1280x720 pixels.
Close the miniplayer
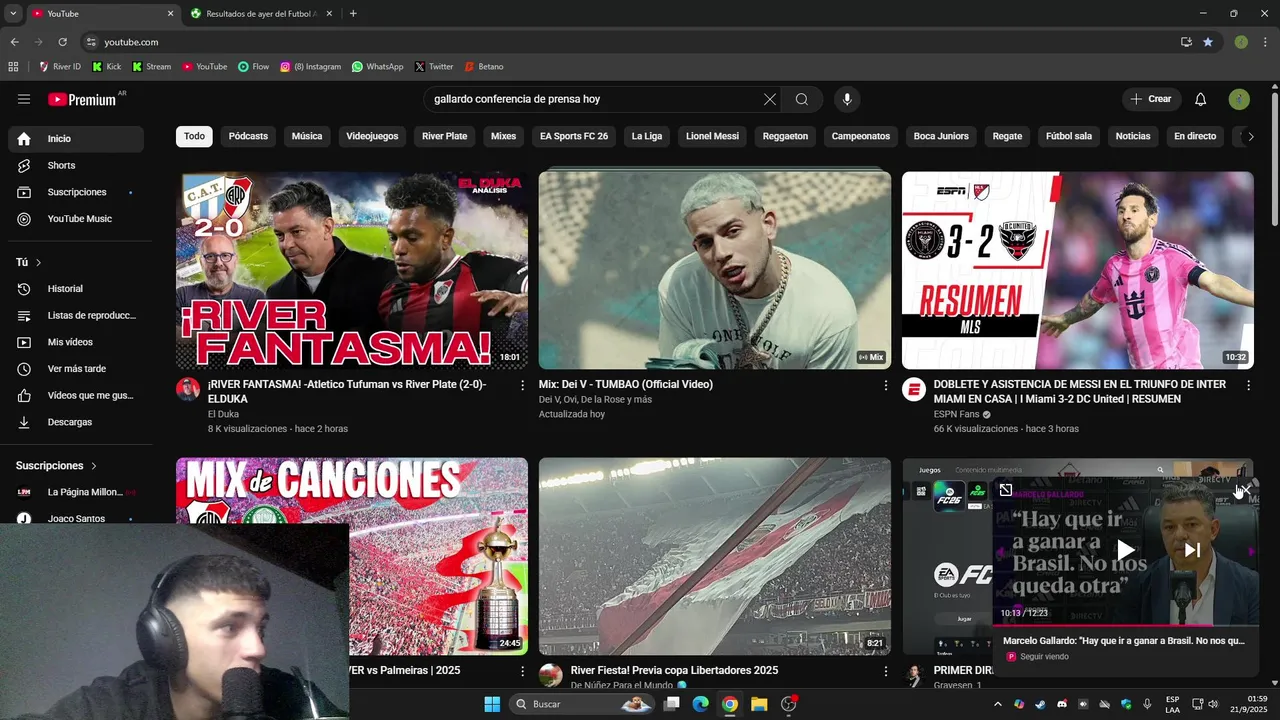pos(1245,489)
